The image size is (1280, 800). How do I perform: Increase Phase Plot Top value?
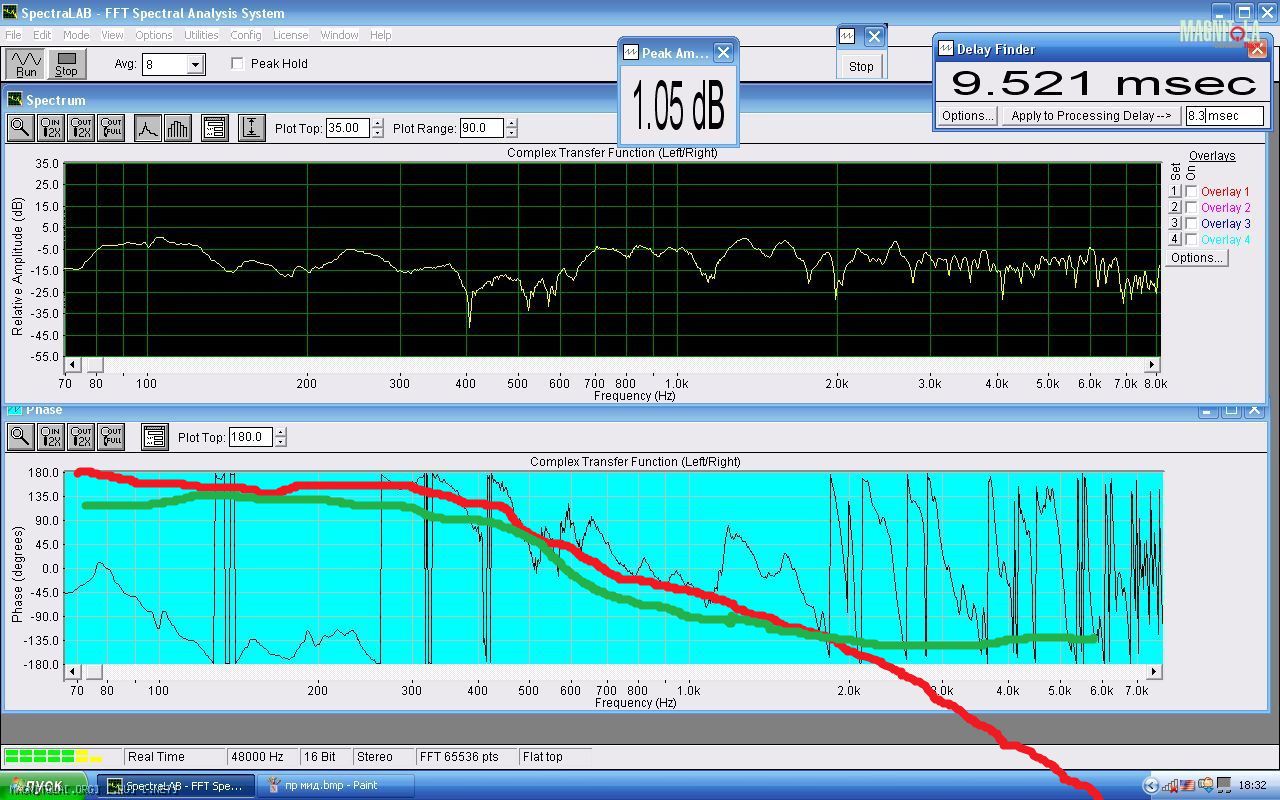pos(280,432)
